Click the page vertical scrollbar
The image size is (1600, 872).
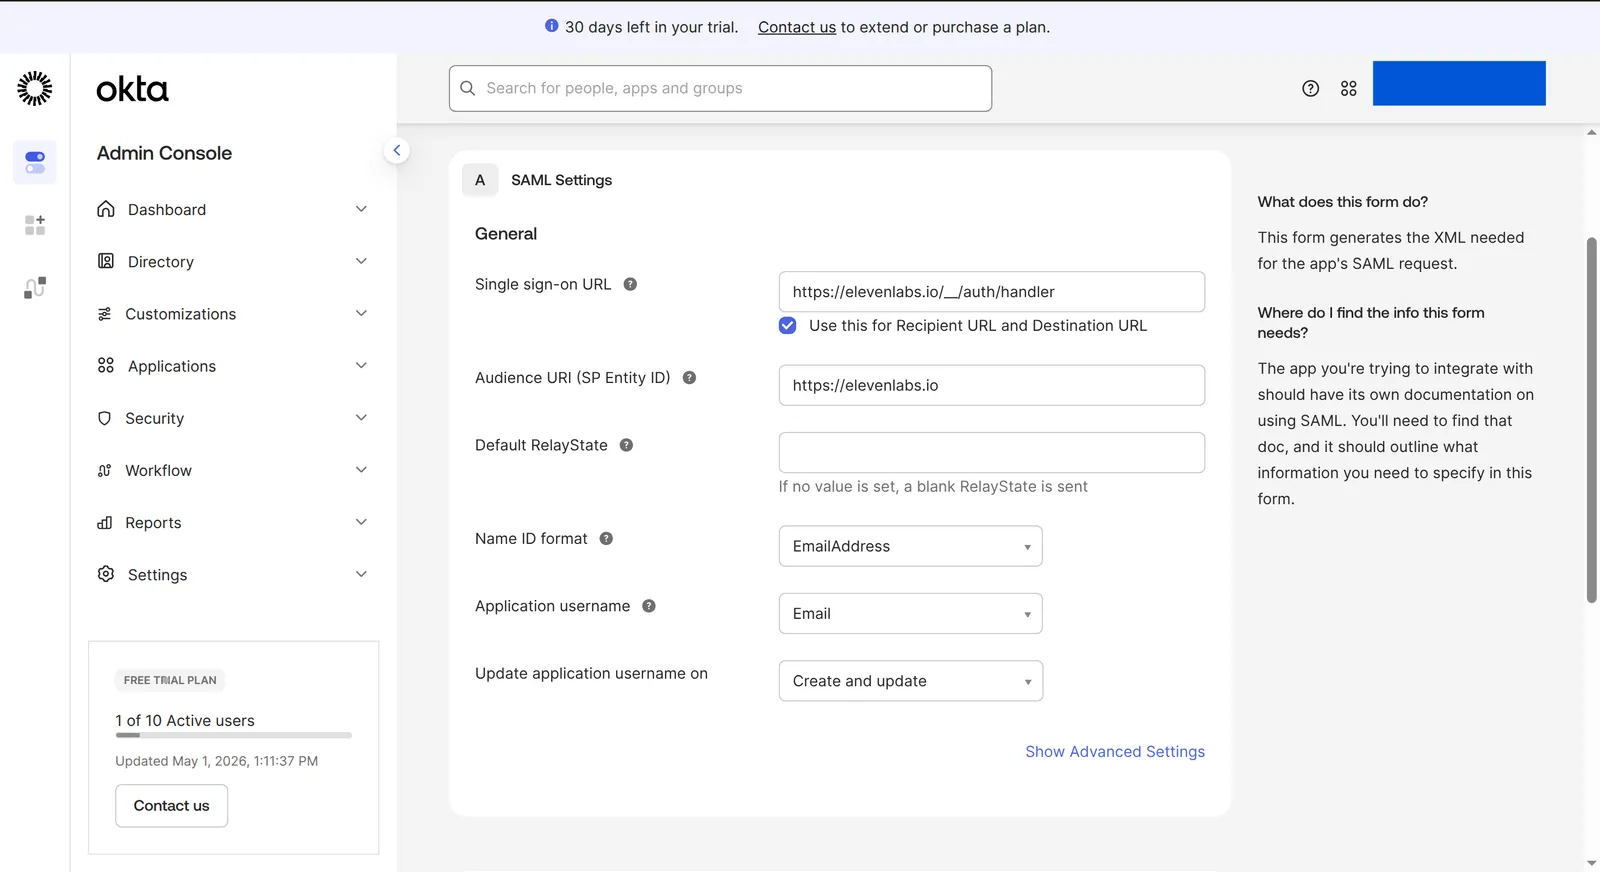tap(1592, 420)
